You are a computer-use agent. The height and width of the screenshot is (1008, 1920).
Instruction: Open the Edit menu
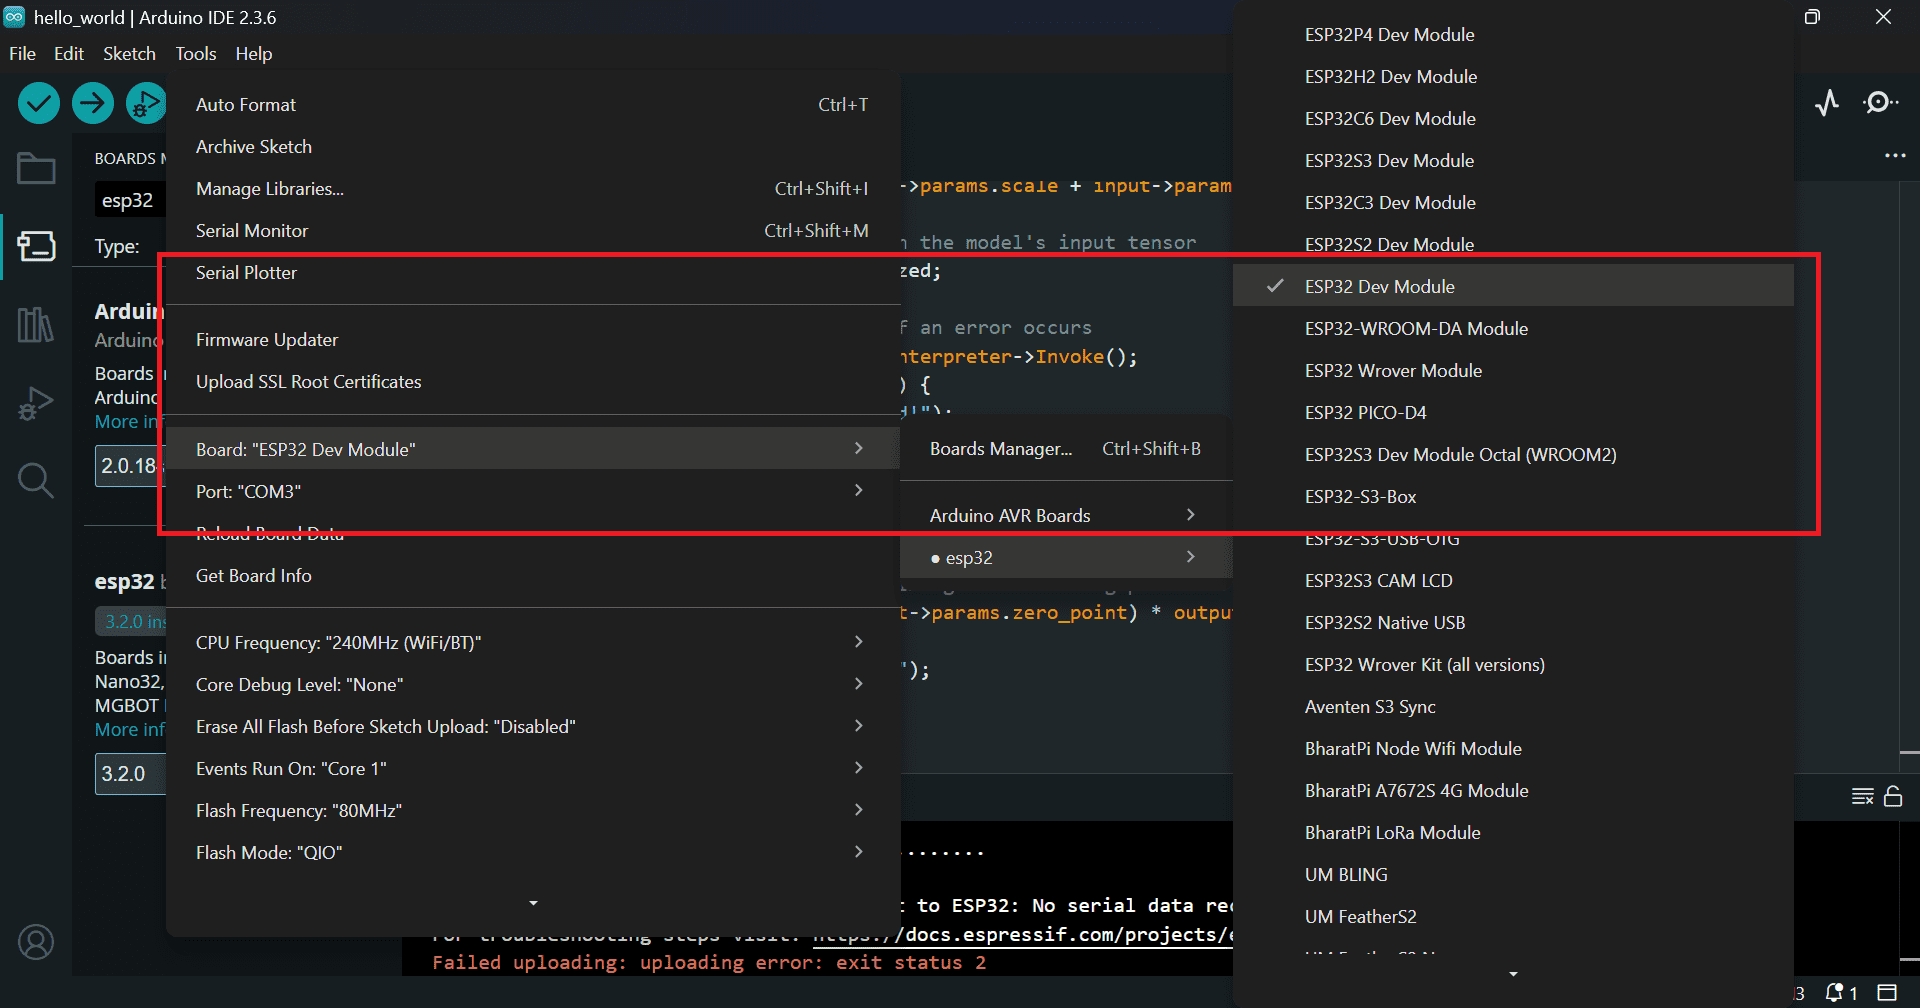69,54
